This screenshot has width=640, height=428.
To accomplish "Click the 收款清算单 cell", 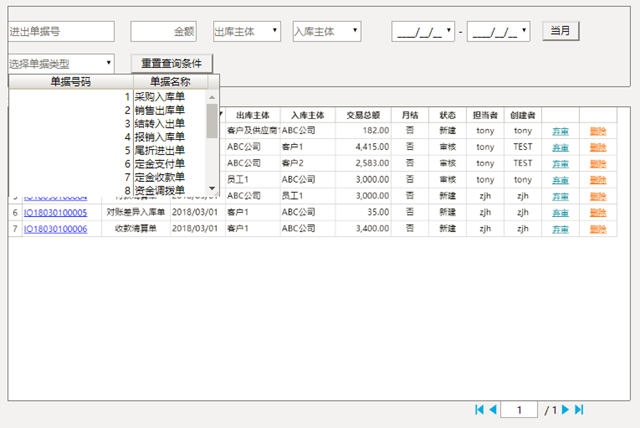I will (136, 228).
